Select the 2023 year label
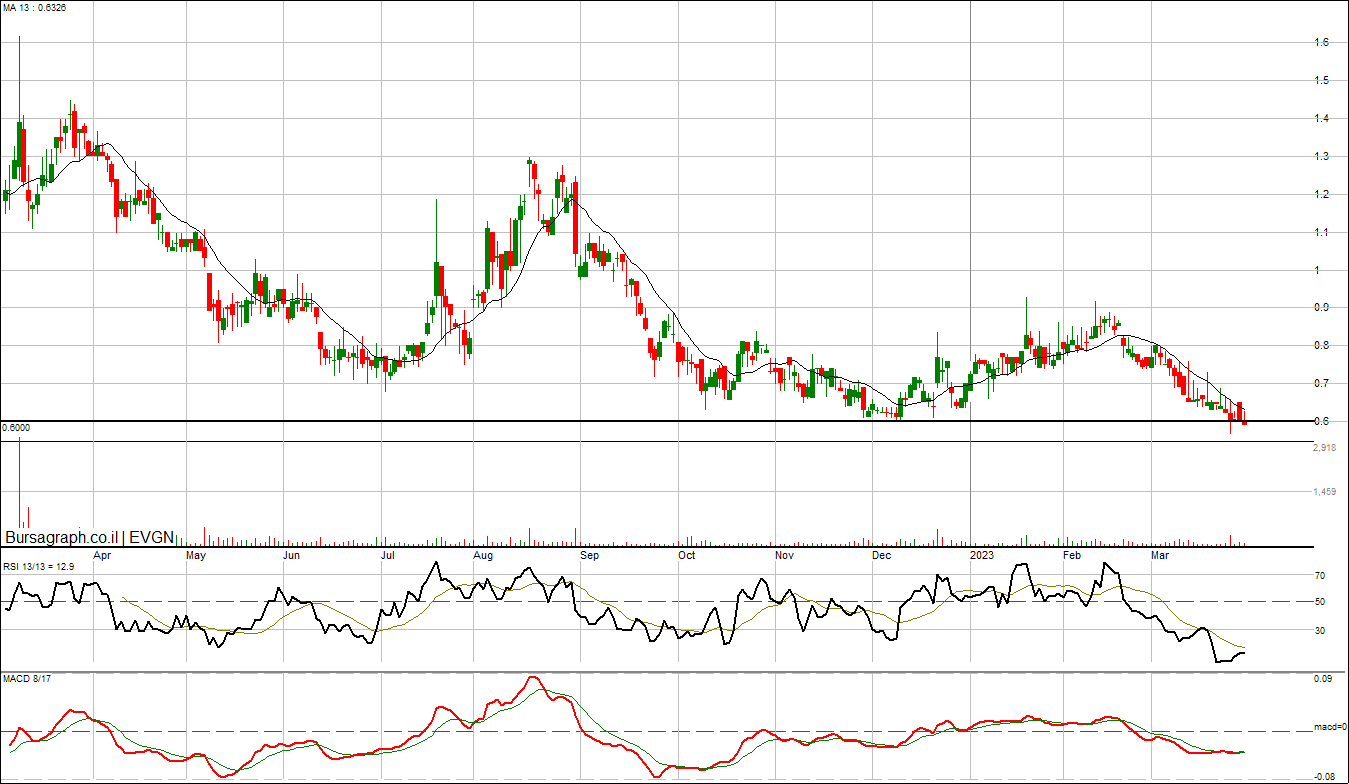 tap(983, 554)
